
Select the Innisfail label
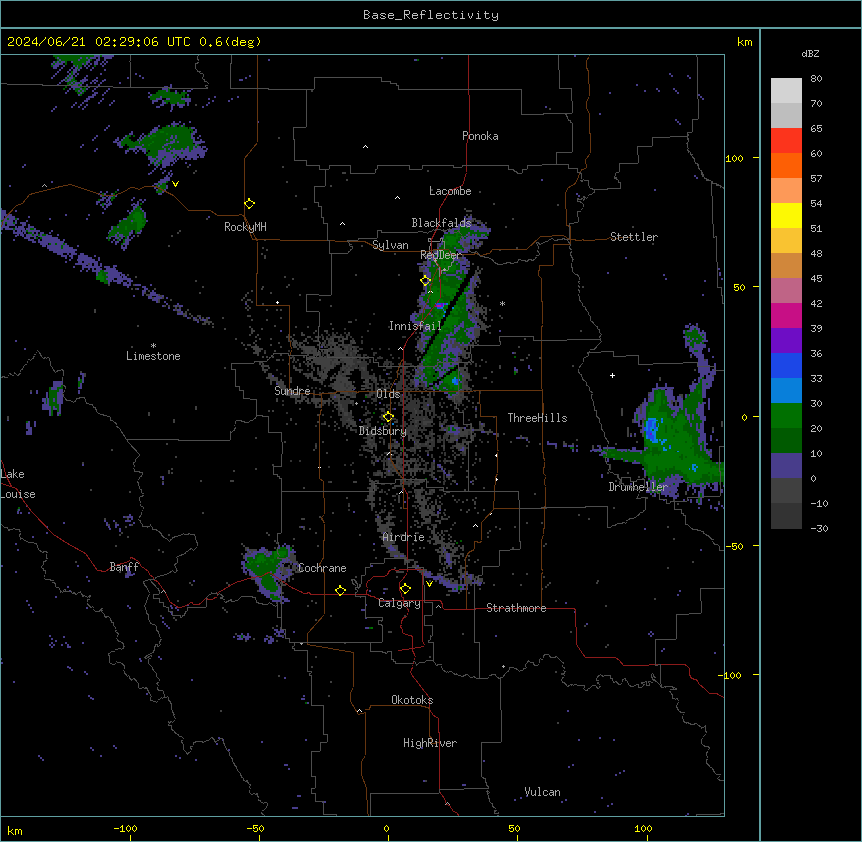[x=415, y=326]
